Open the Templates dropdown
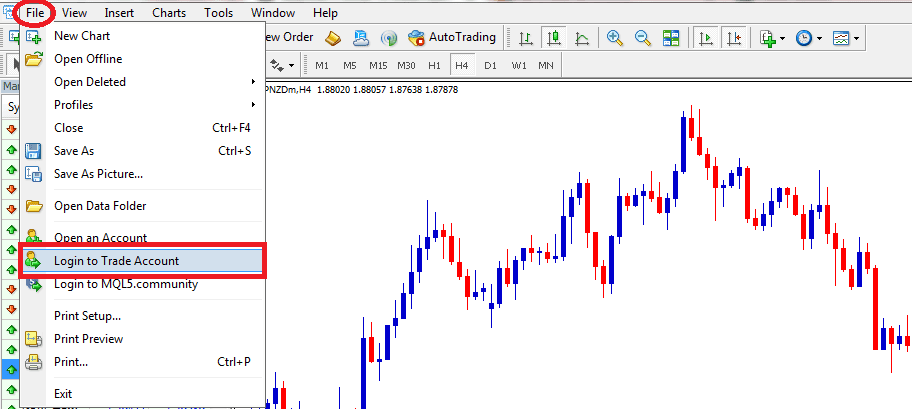The width and height of the screenshot is (912, 409). click(846, 38)
